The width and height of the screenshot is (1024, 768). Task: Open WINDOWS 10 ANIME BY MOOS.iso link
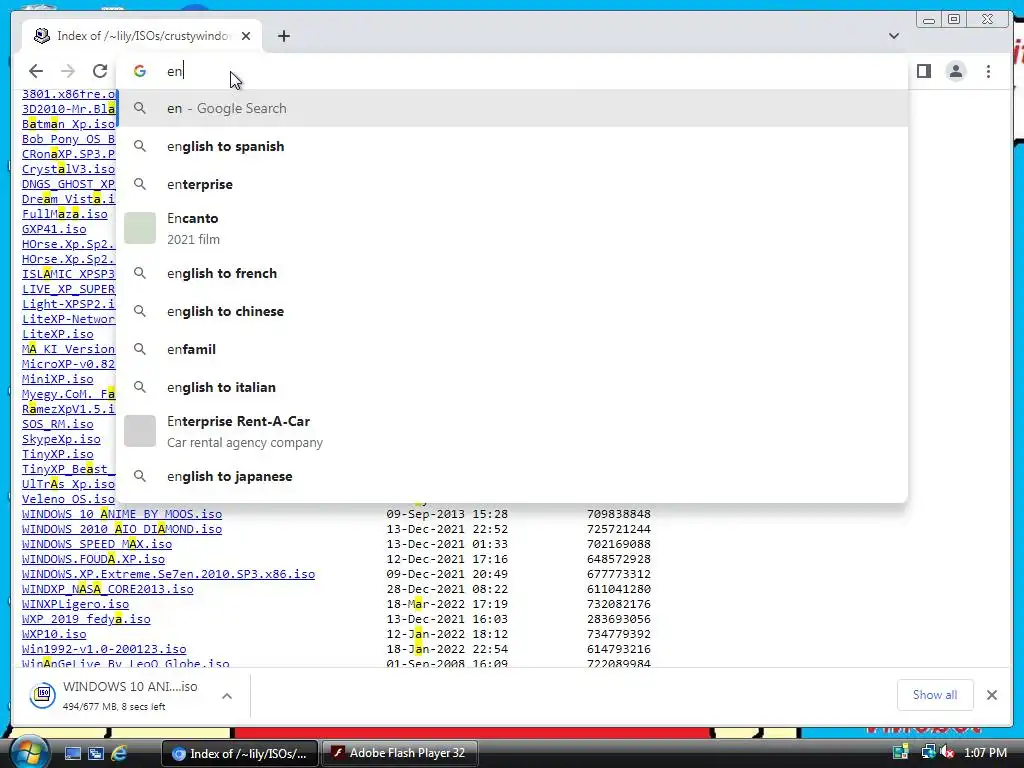click(x=121, y=514)
